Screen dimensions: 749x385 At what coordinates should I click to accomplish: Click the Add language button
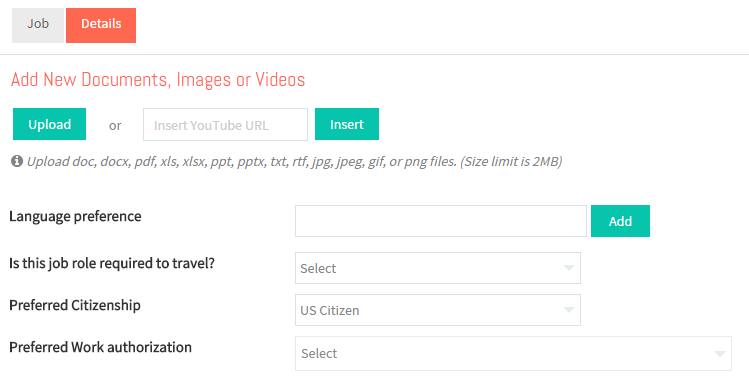click(x=620, y=221)
